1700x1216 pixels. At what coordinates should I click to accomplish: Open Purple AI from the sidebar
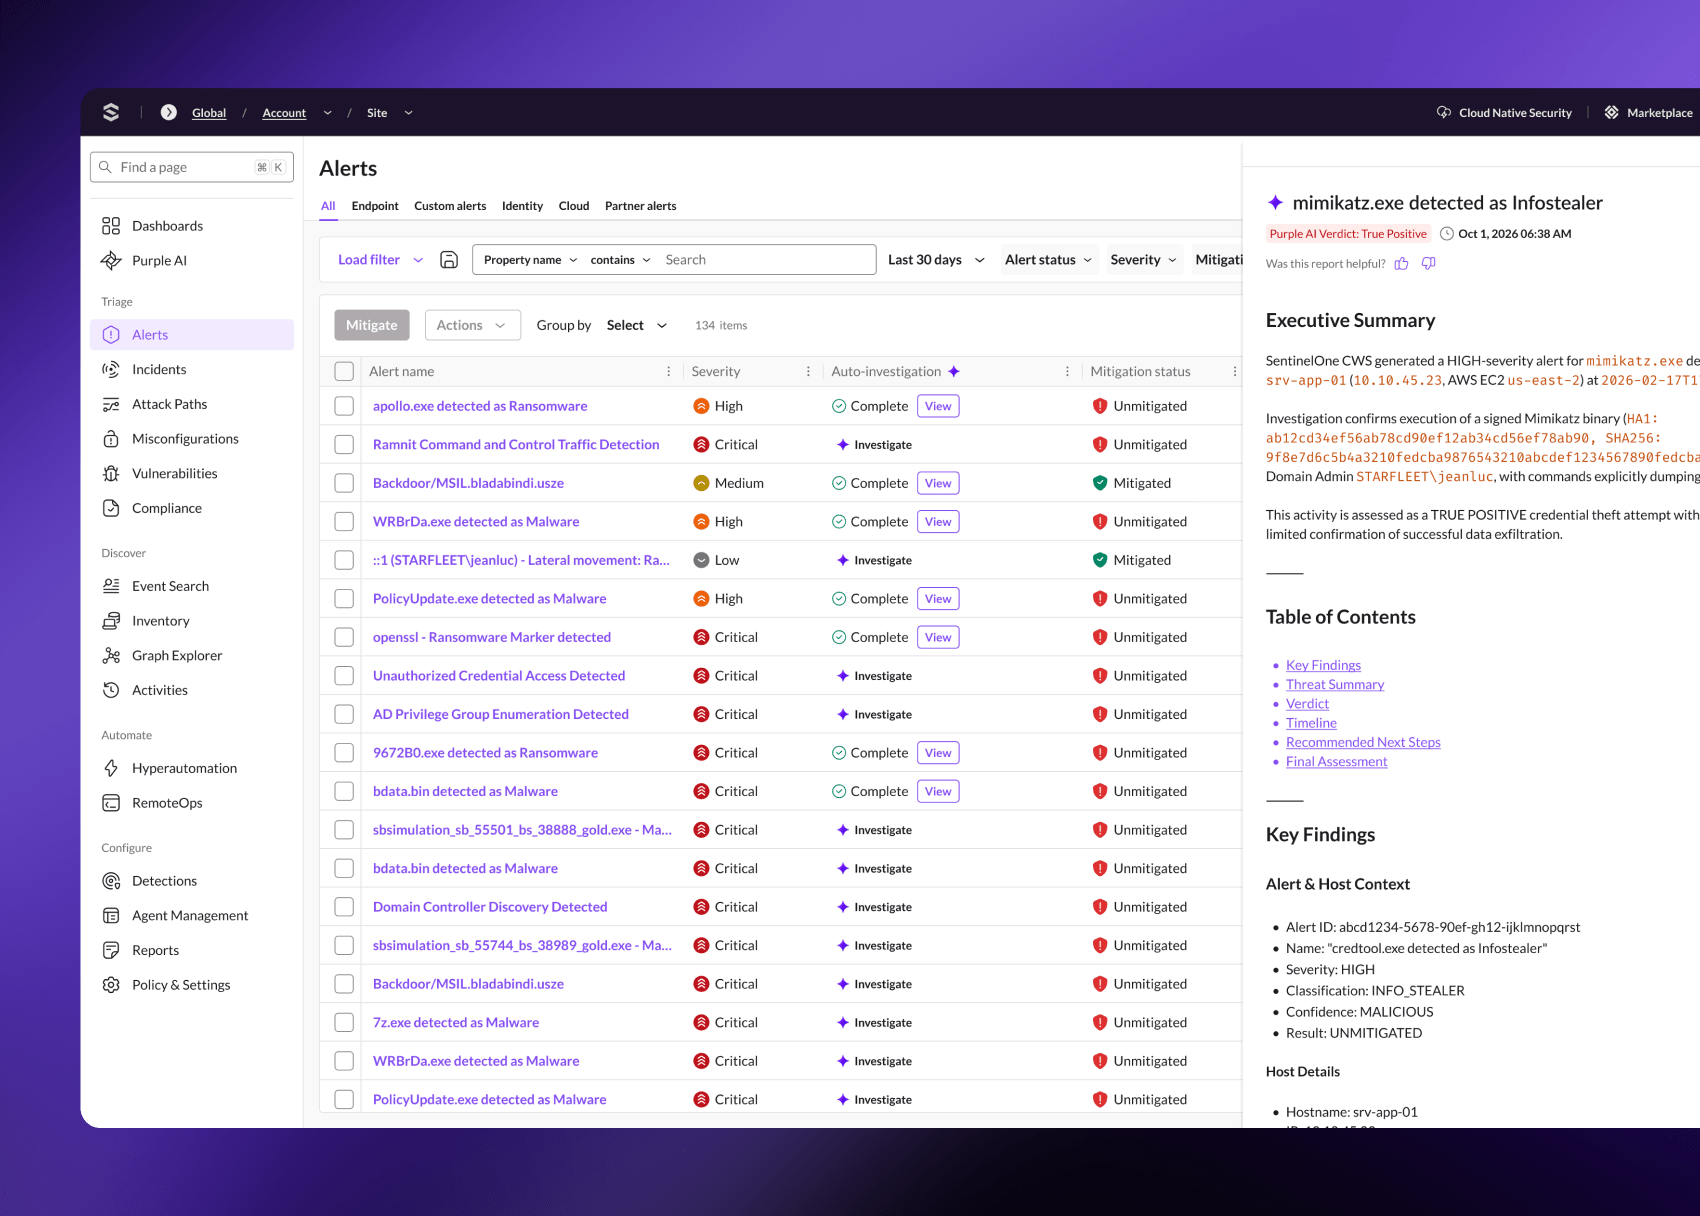click(159, 261)
